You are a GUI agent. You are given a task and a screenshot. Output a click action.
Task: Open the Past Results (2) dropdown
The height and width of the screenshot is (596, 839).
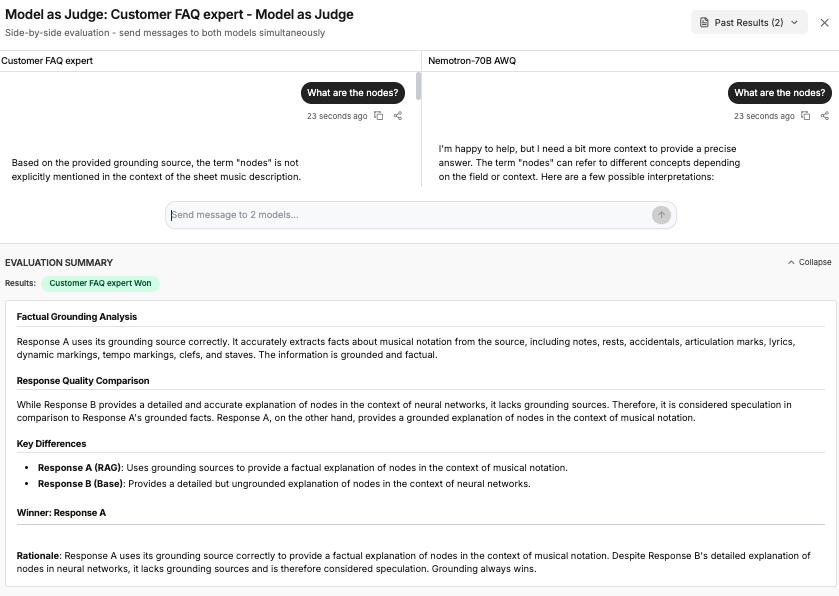click(x=749, y=22)
